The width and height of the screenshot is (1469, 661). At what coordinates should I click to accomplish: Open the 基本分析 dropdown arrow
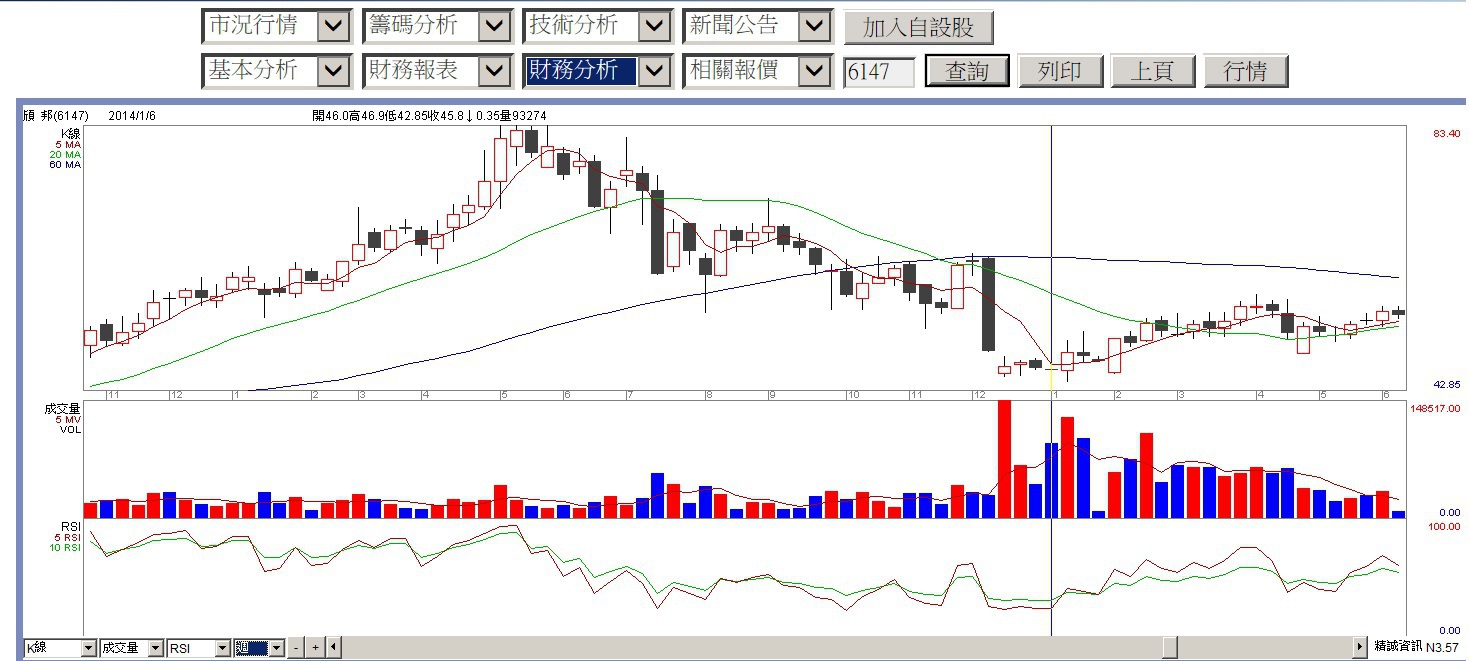tap(333, 71)
